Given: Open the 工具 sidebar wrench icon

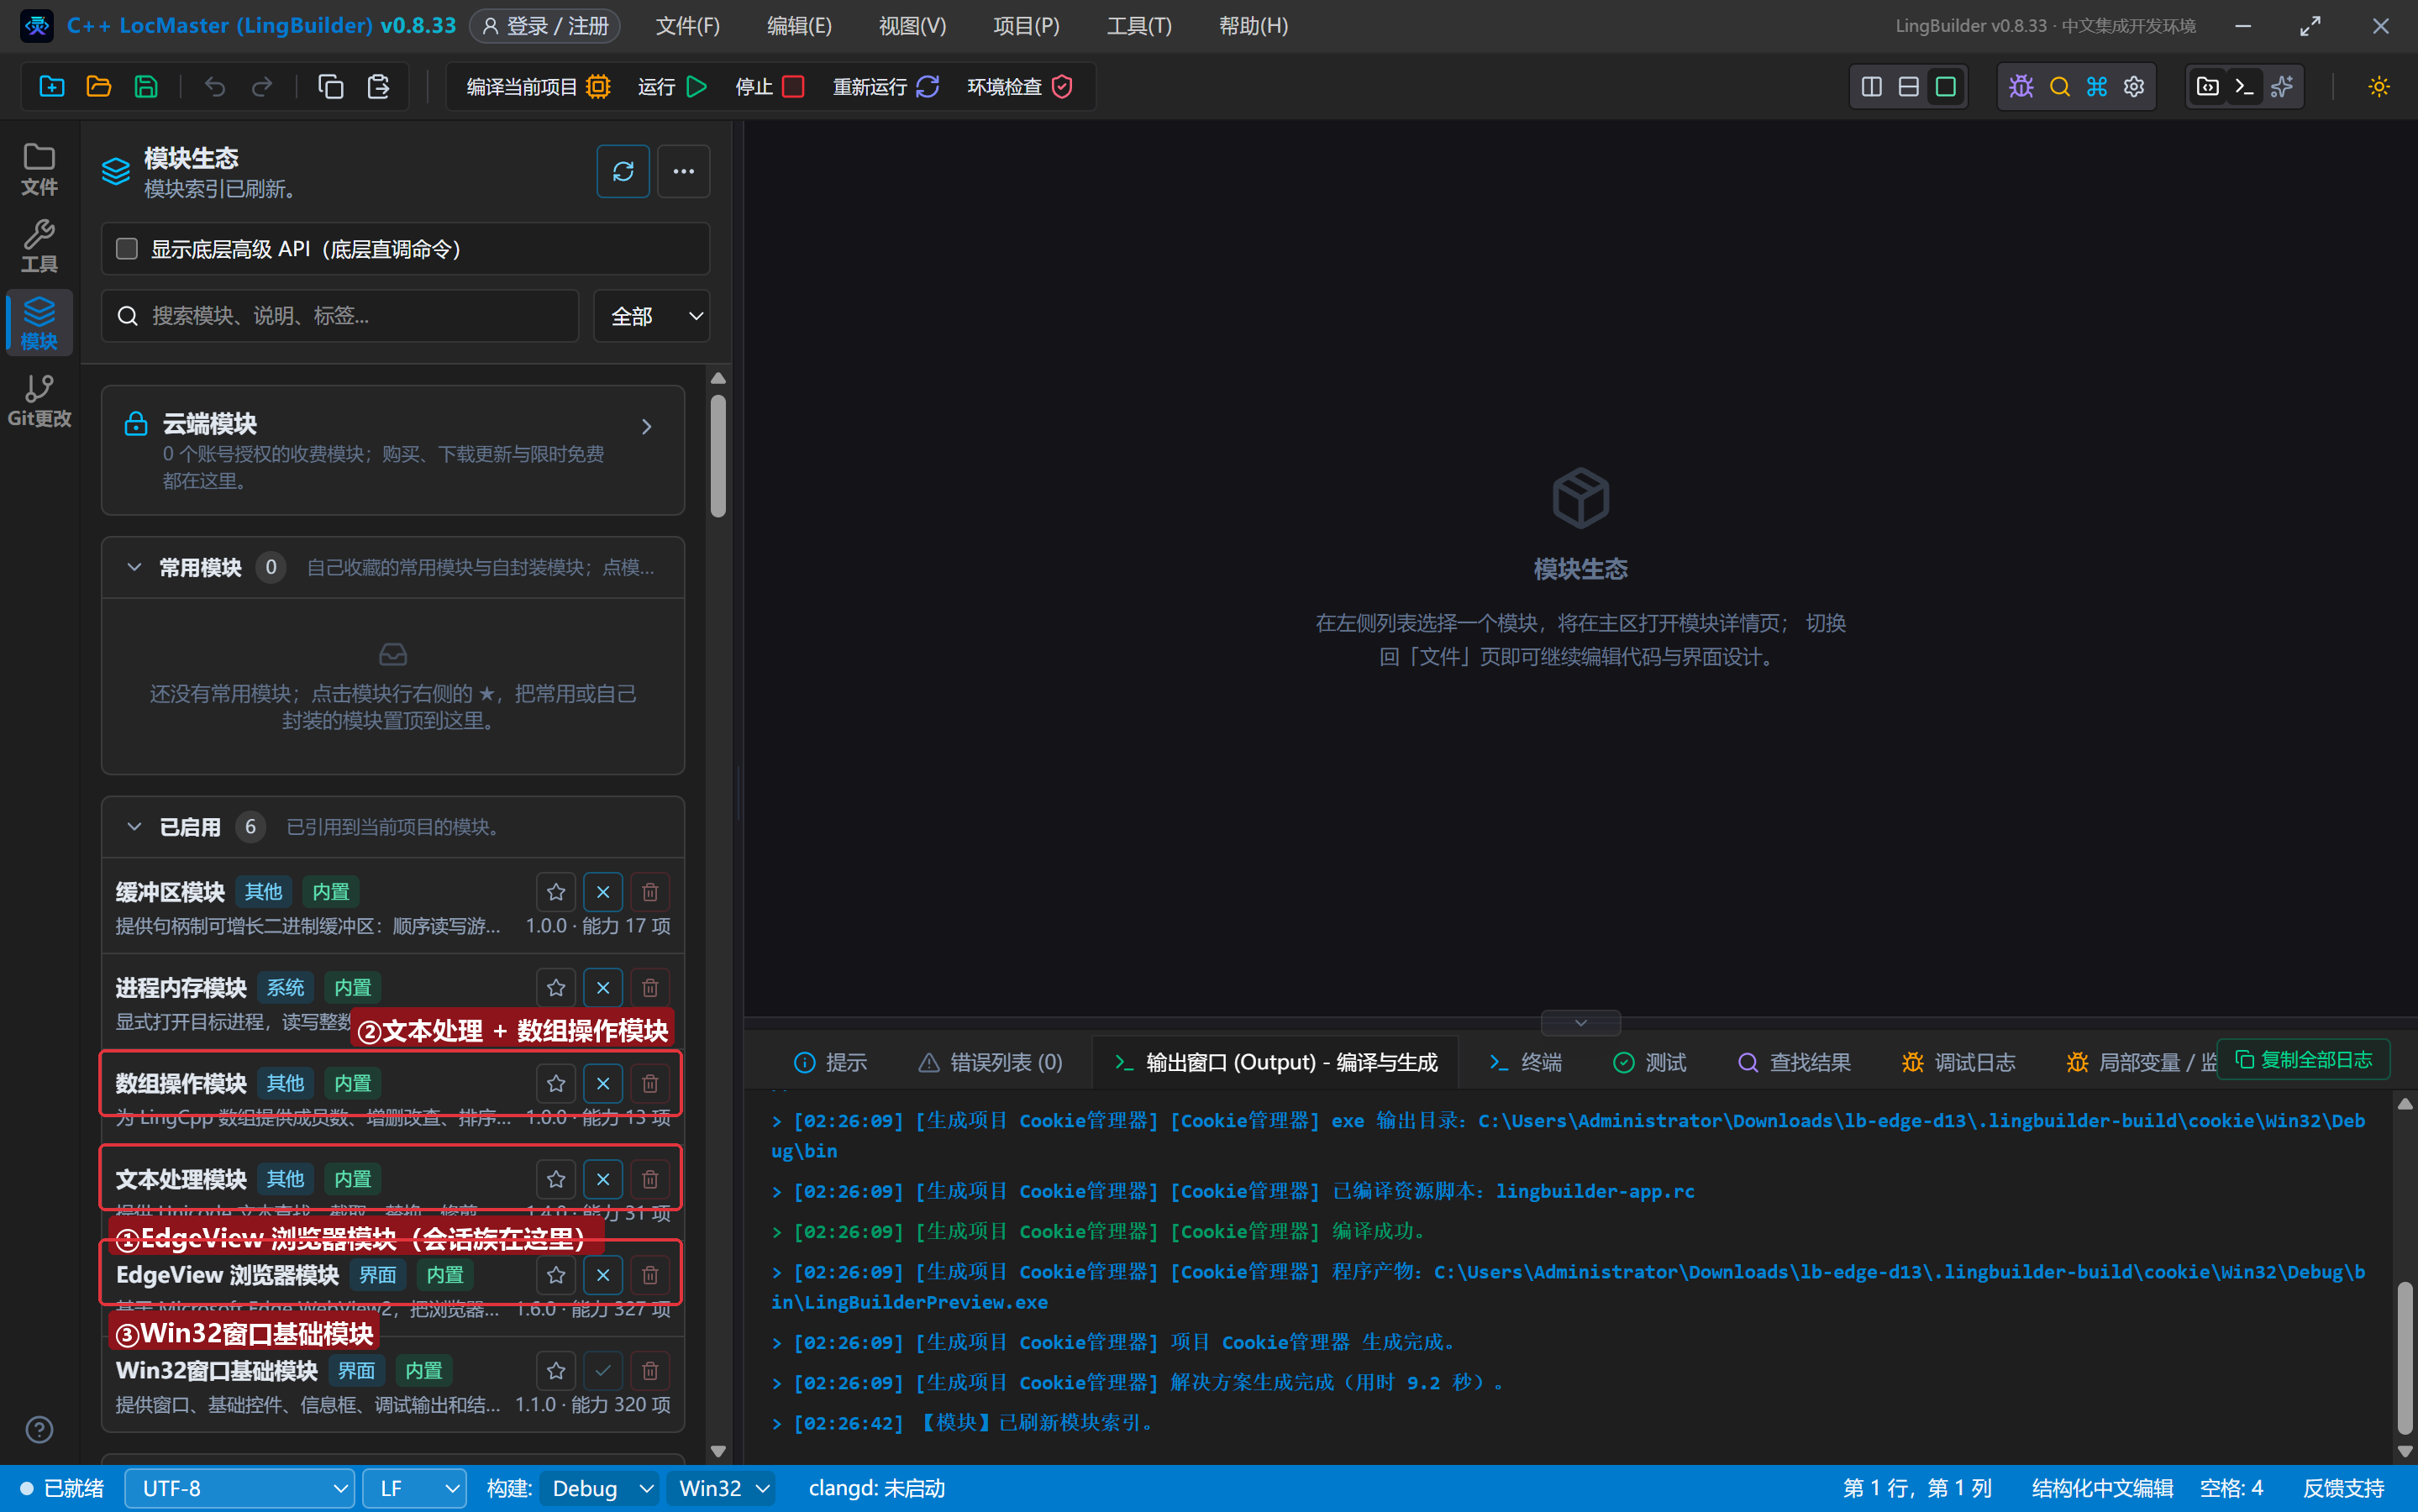Looking at the screenshot, I should pos(39,246).
